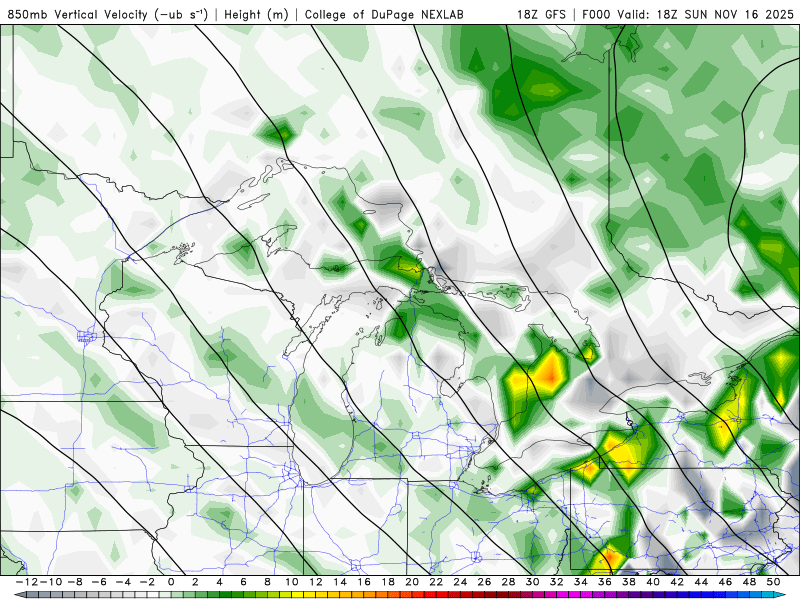Click the '14' value on the color scale
800x600 pixels.
[x=340, y=582]
